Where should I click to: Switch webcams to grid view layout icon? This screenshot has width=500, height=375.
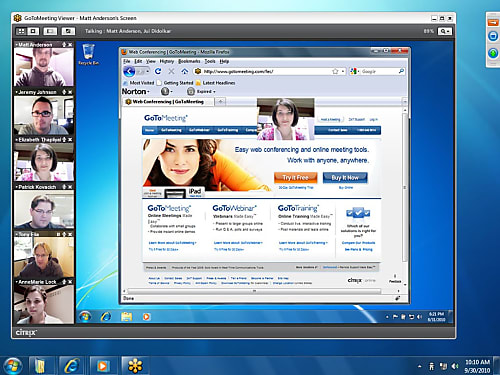[x=21, y=31]
